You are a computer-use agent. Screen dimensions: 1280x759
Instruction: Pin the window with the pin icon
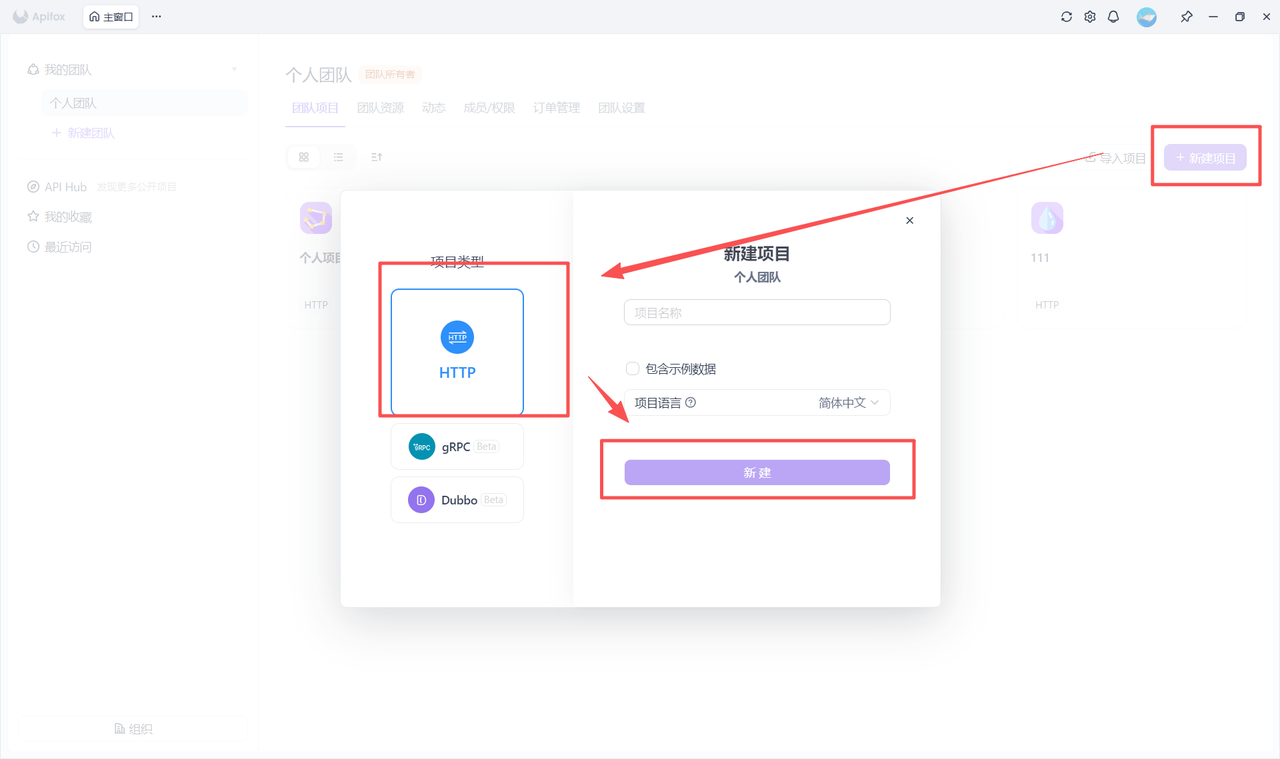coord(1186,17)
